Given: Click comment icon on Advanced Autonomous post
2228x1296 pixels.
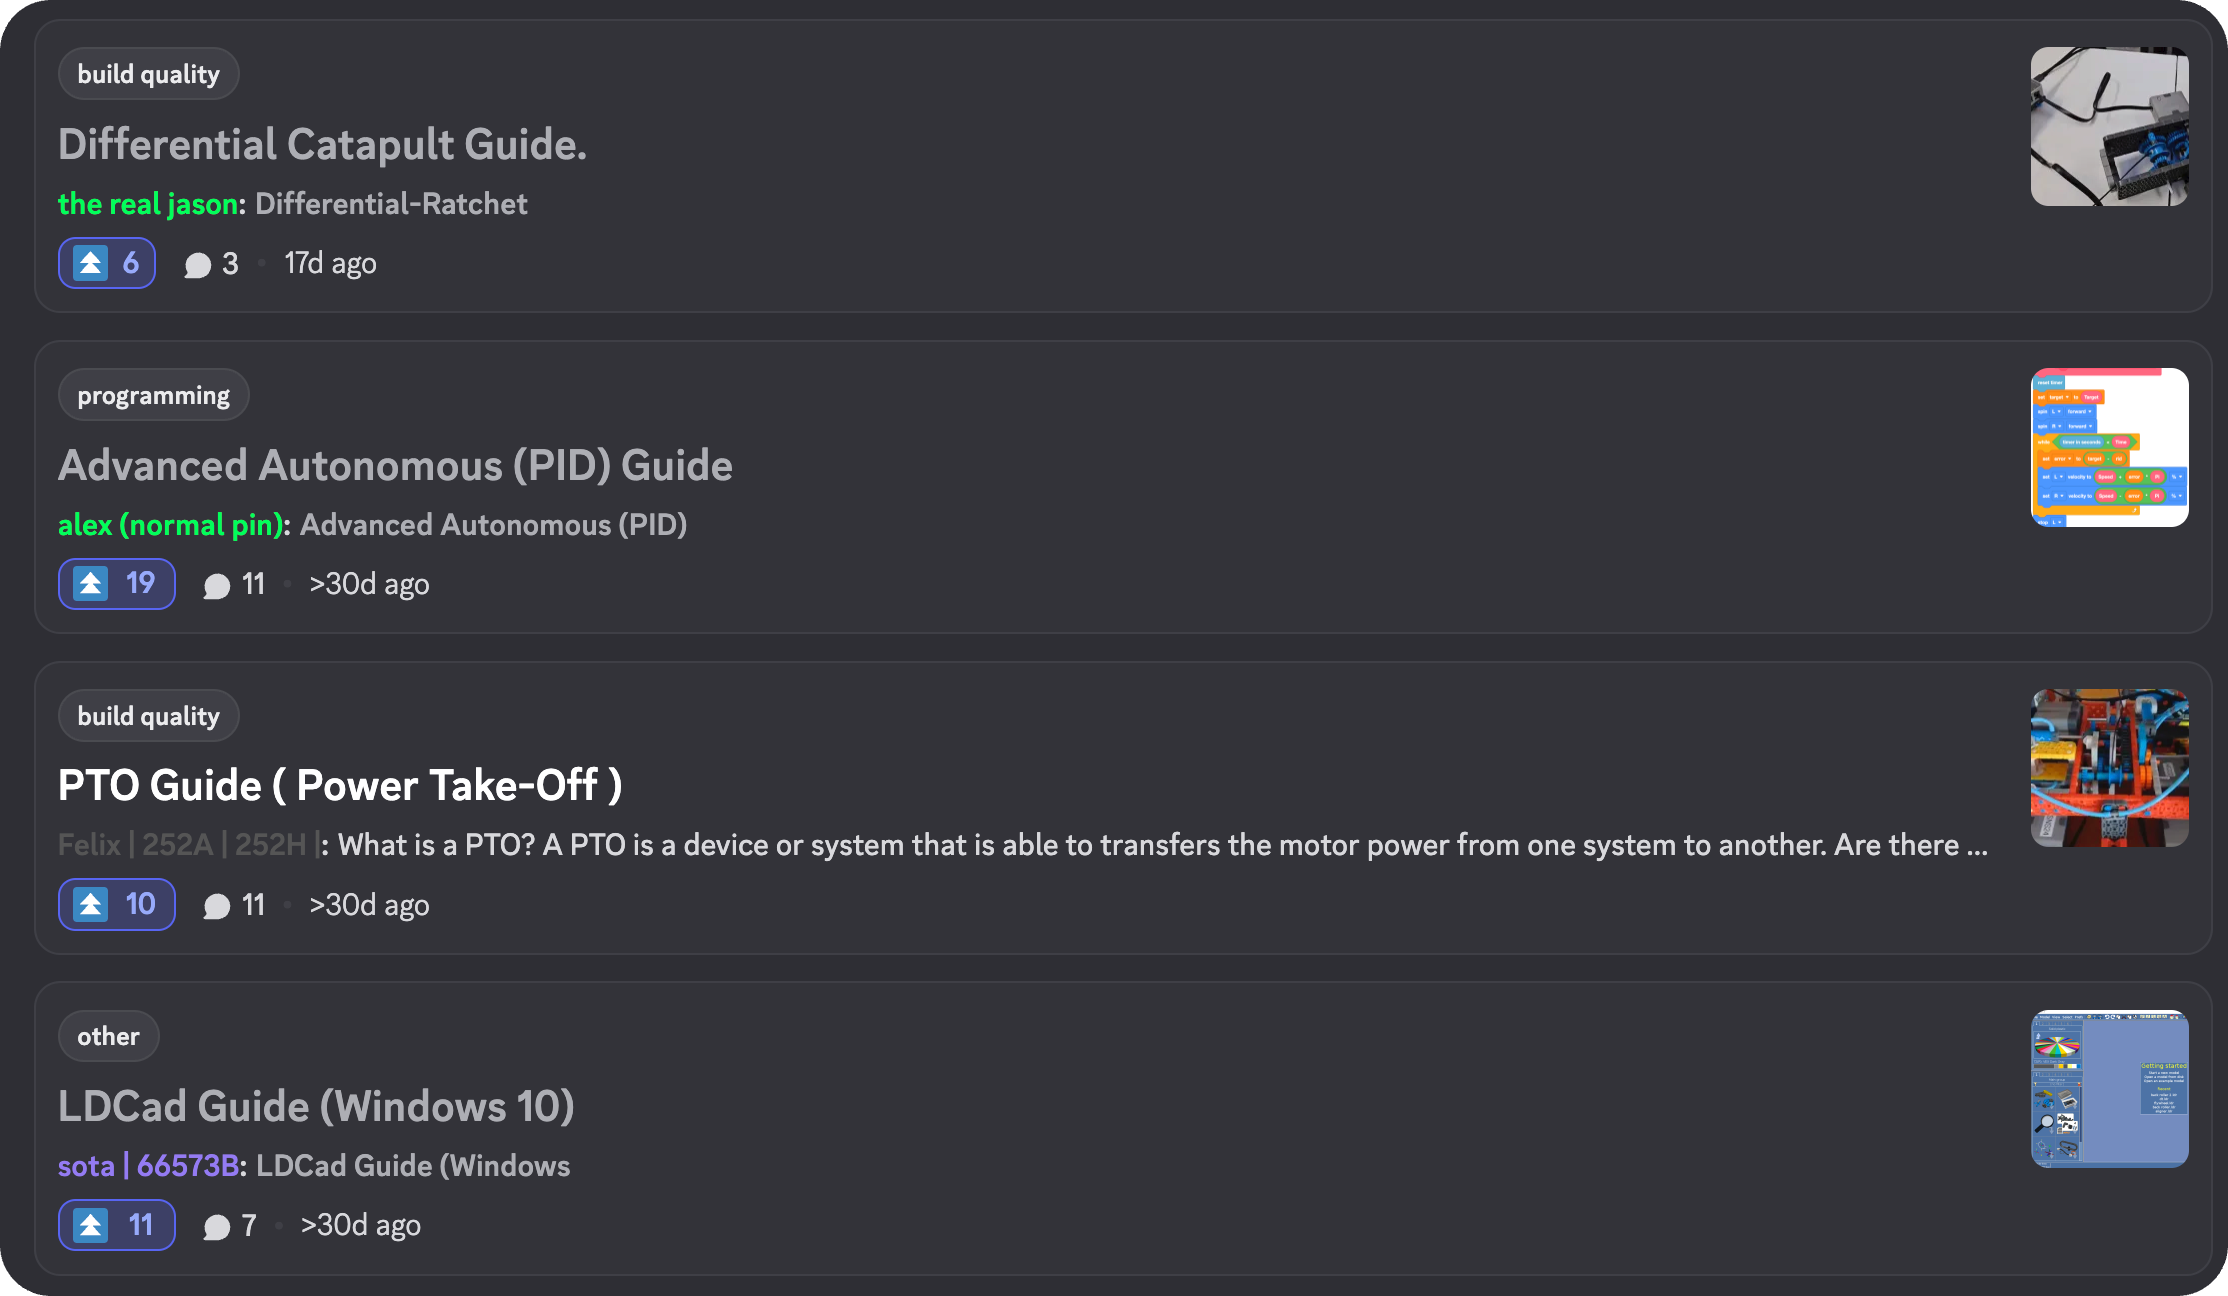Looking at the screenshot, I should coord(217,586).
